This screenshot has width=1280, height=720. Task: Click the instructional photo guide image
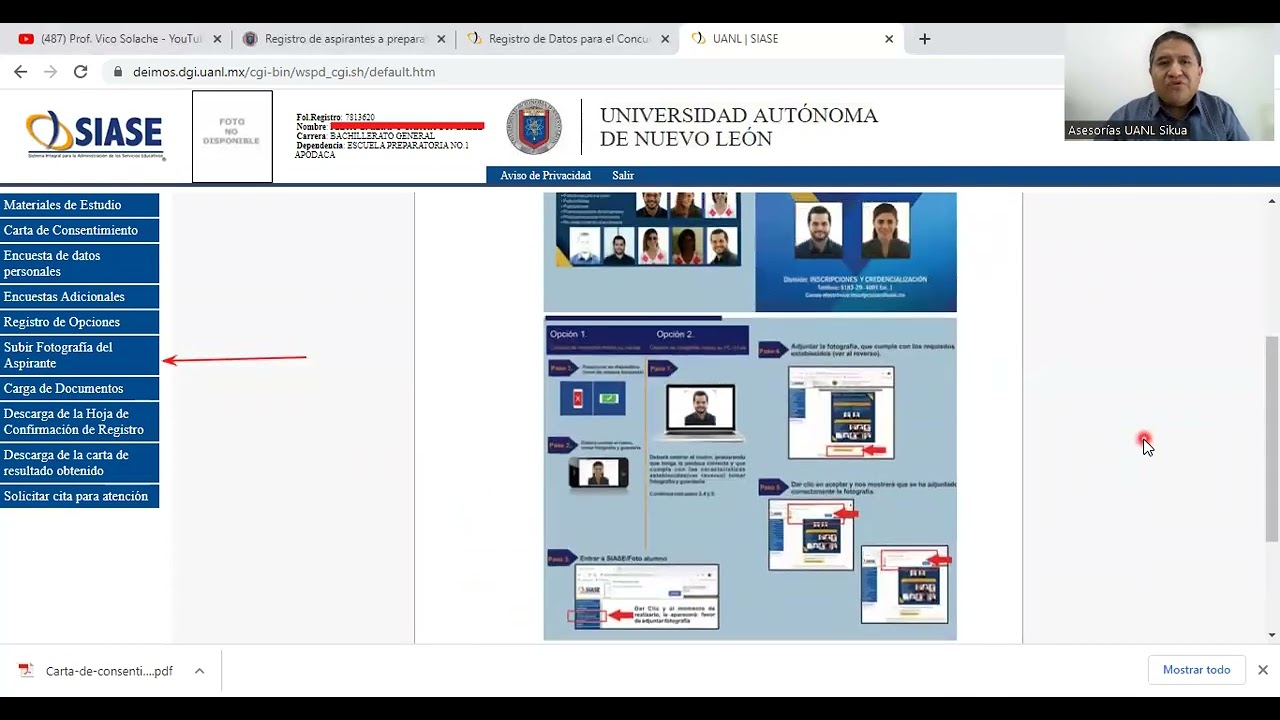click(x=750, y=417)
